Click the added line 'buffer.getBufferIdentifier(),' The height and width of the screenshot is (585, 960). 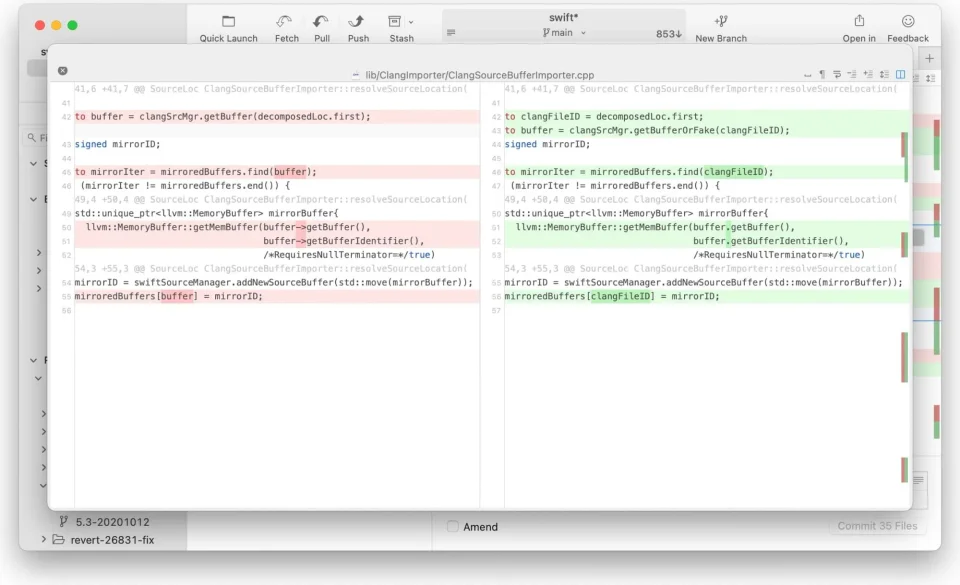(705, 241)
